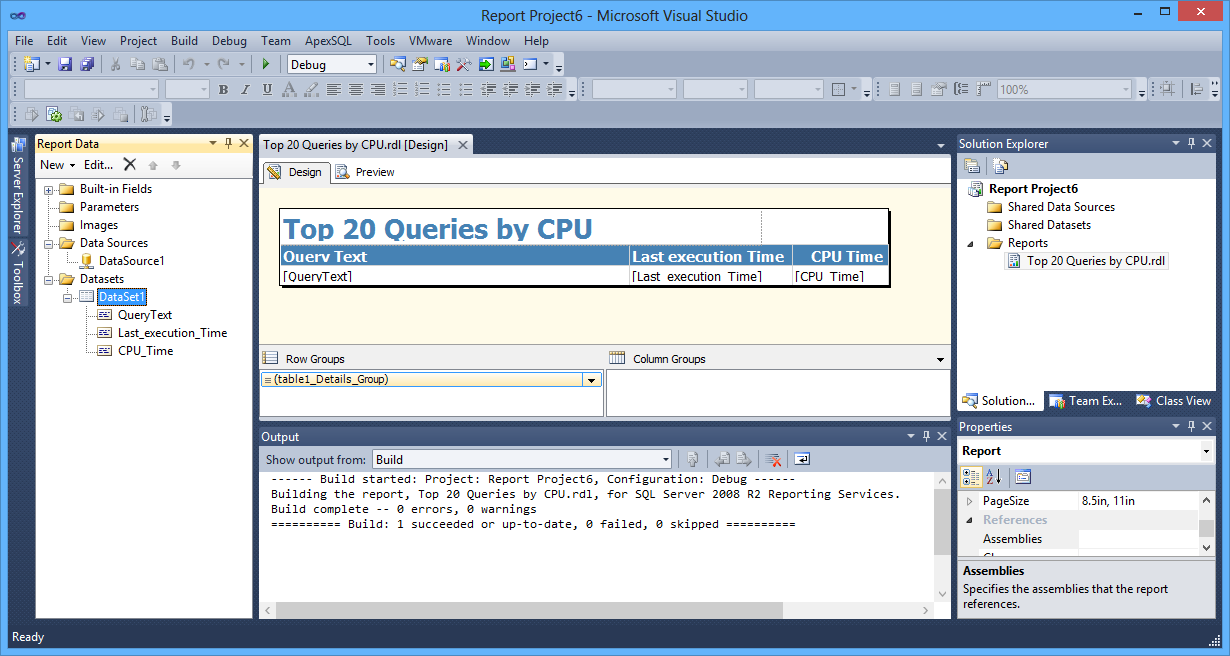The height and width of the screenshot is (656, 1230).
Task: Open the Toolbox side tab
Action: (x=18, y=273)
